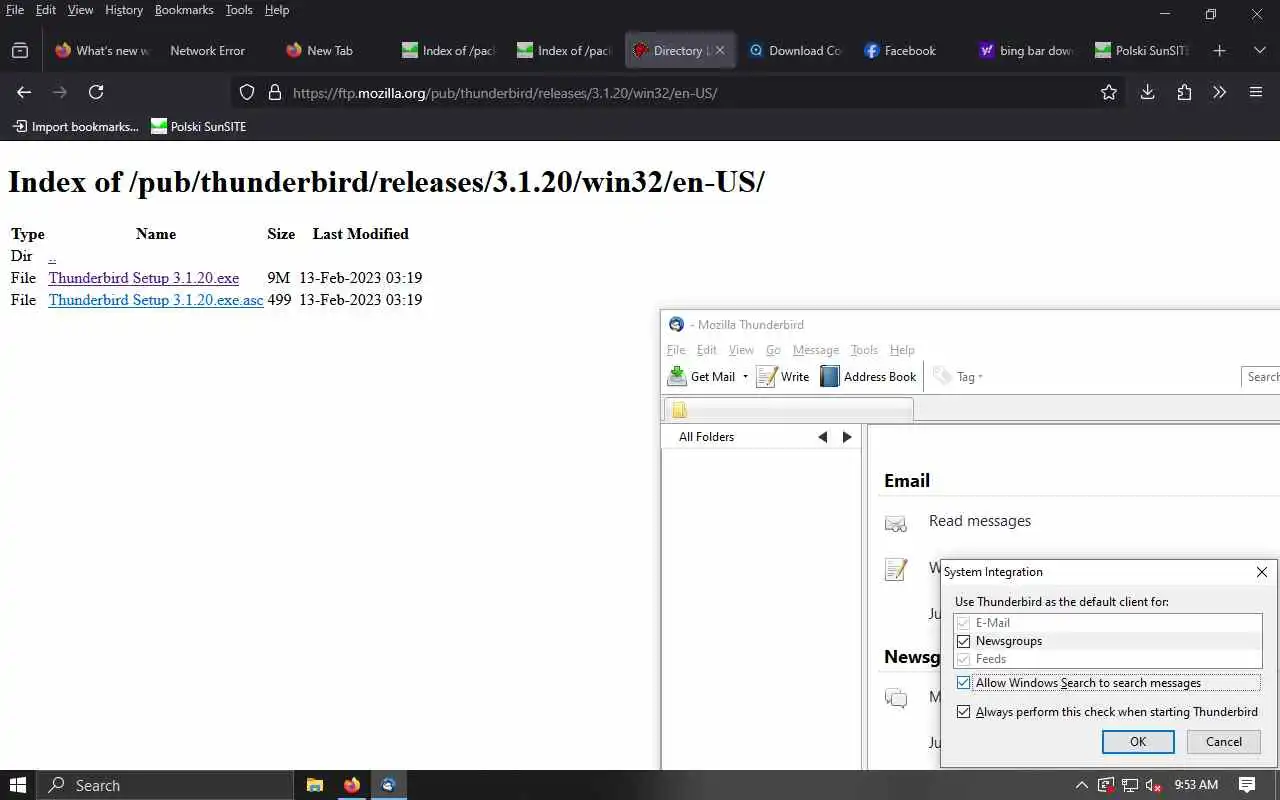Click the Read messages text in Thunderbird
Screen dimensions: 1280x800
(980, 521)
